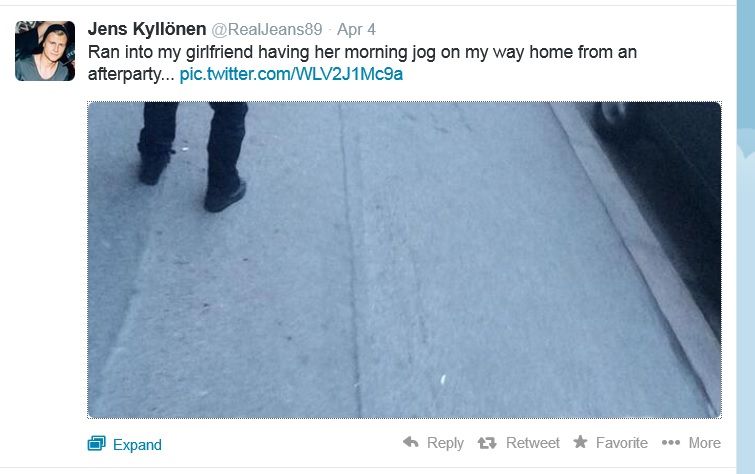
Task: Open the @RealJeans89 handle
Action: click(x=267, y=29)
